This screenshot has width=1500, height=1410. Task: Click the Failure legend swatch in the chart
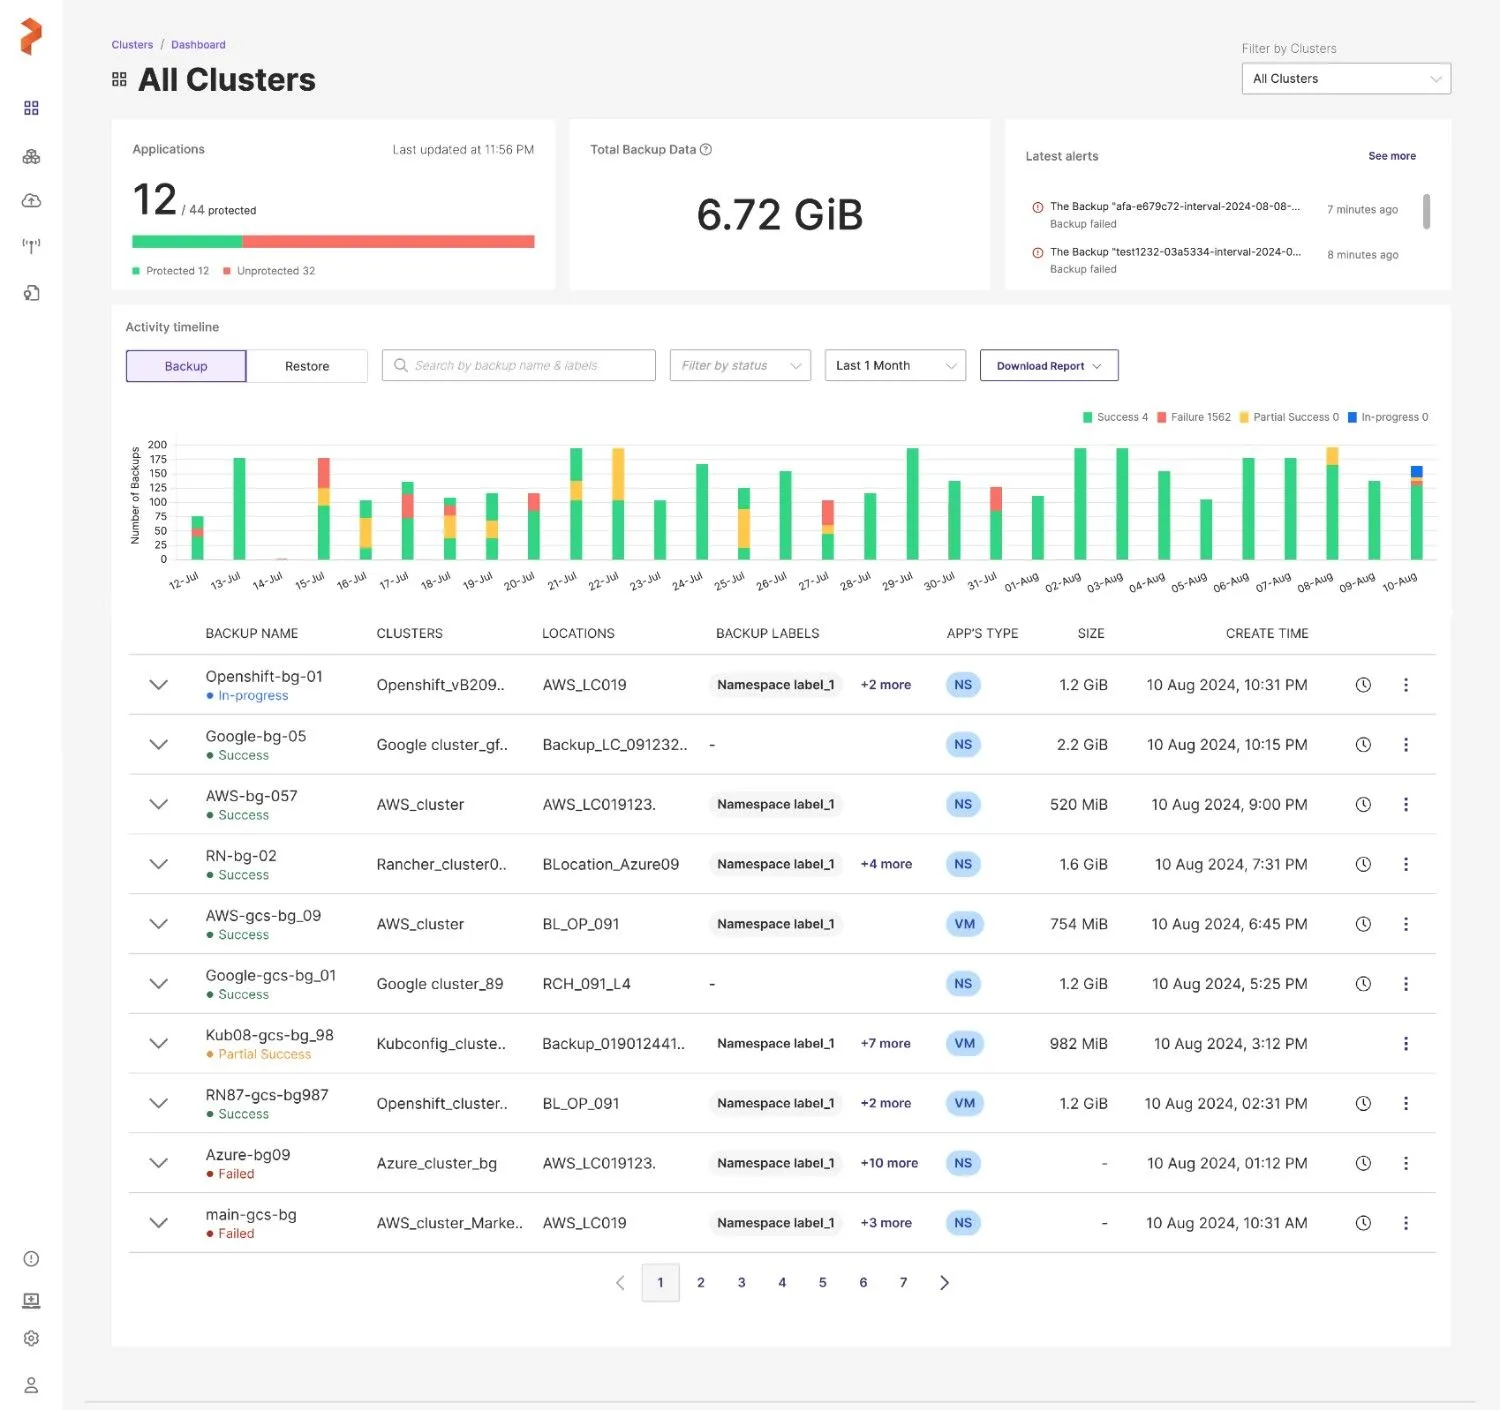tap(1162, 418)
